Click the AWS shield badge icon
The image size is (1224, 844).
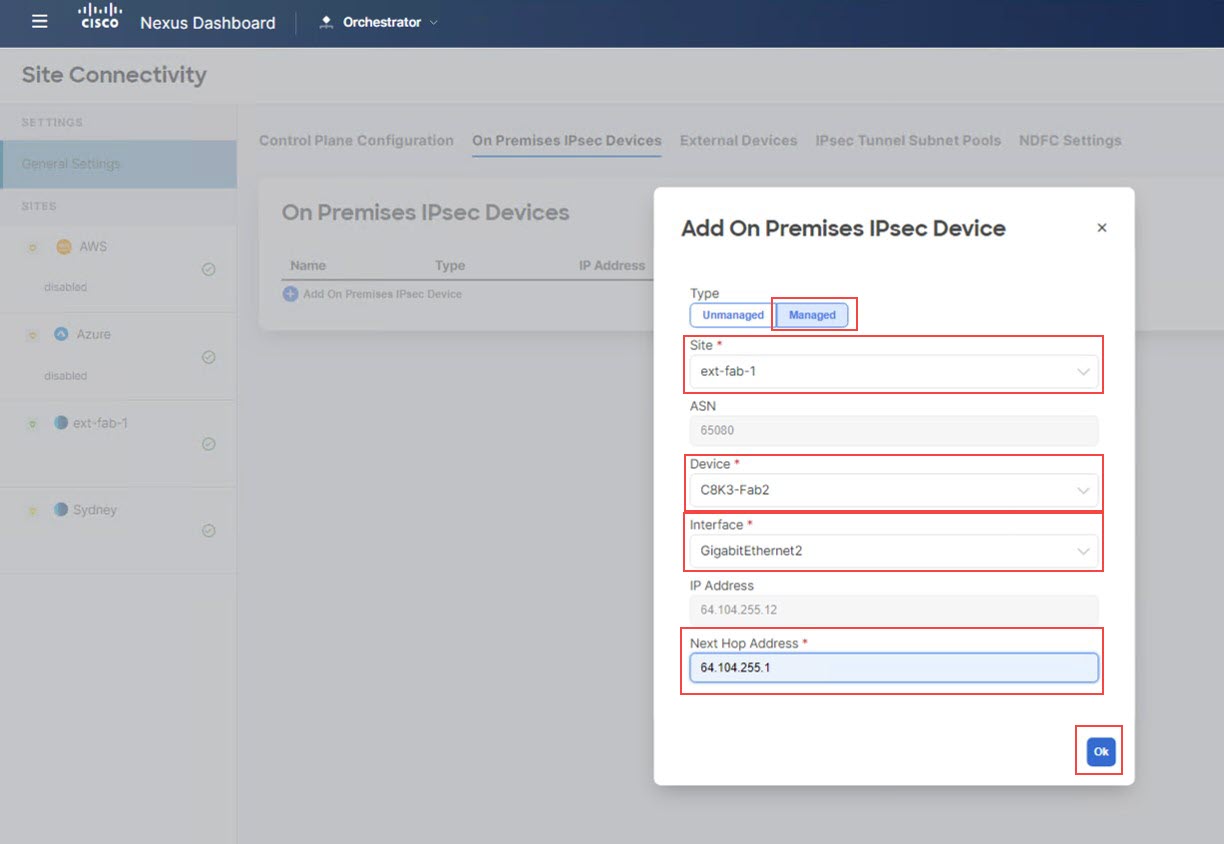(x=32, y=248)
